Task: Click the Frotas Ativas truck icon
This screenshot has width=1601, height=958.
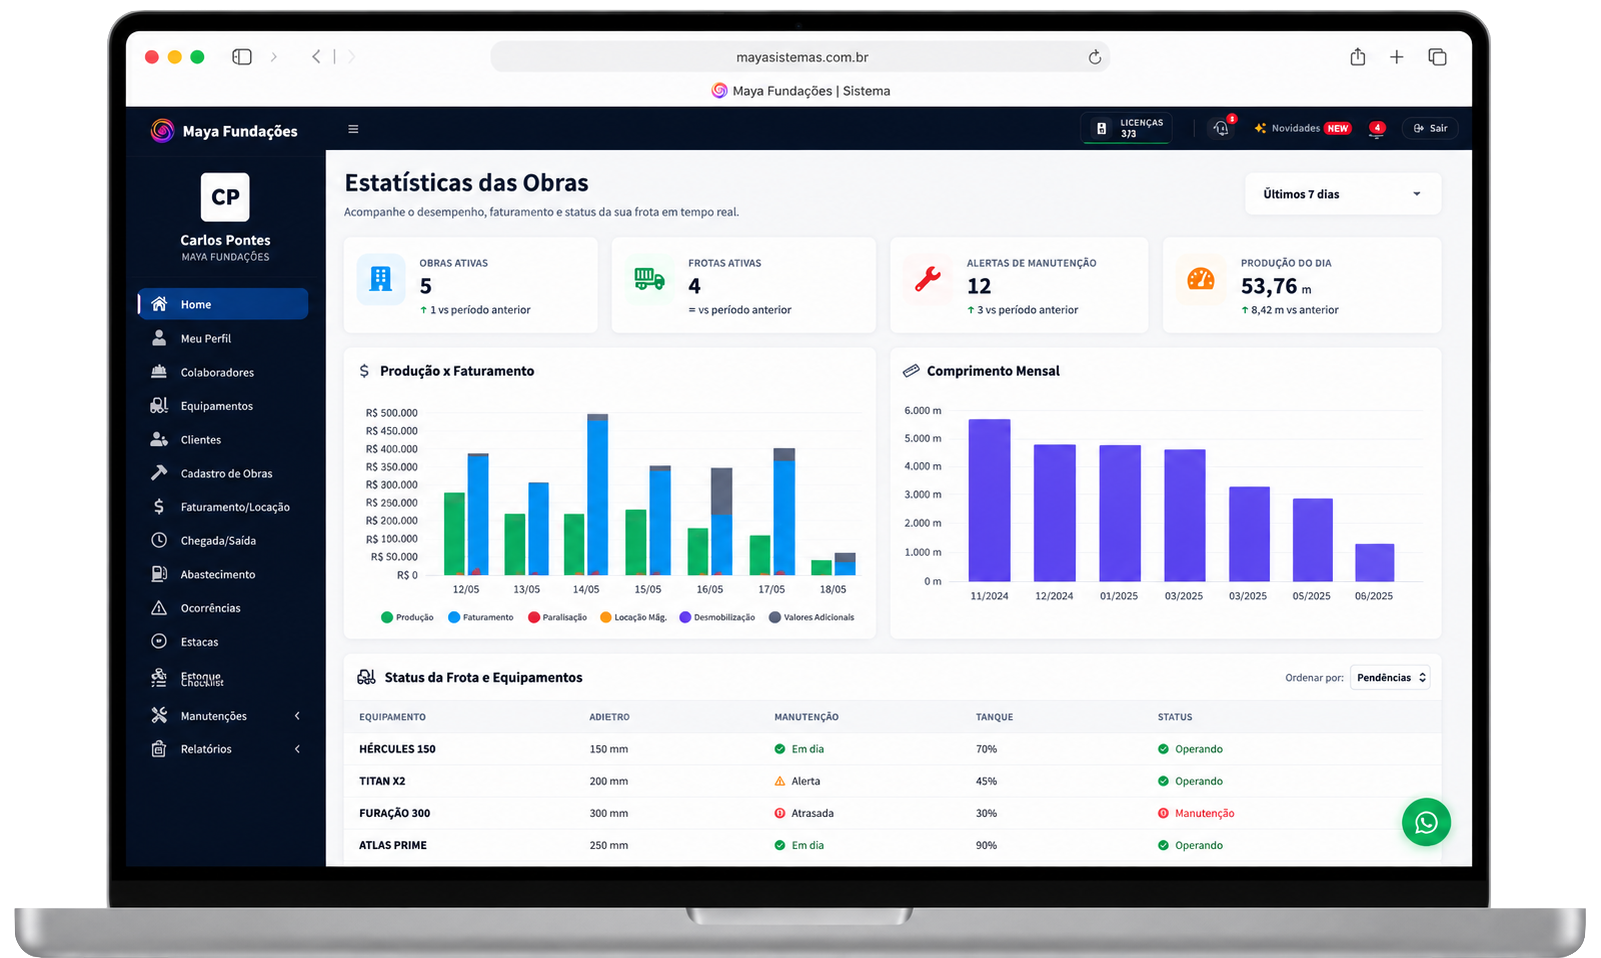Action: coord(649,279)
